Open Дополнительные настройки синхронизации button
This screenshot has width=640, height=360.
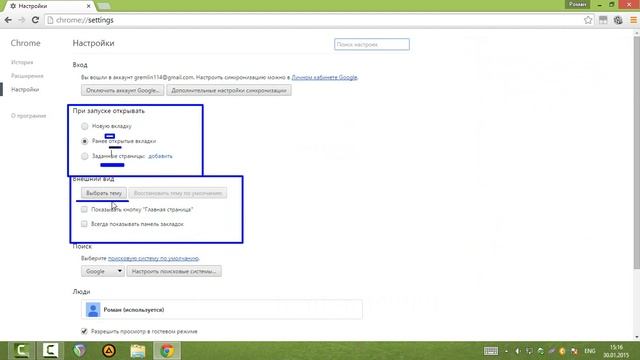[x=229, y=90]
